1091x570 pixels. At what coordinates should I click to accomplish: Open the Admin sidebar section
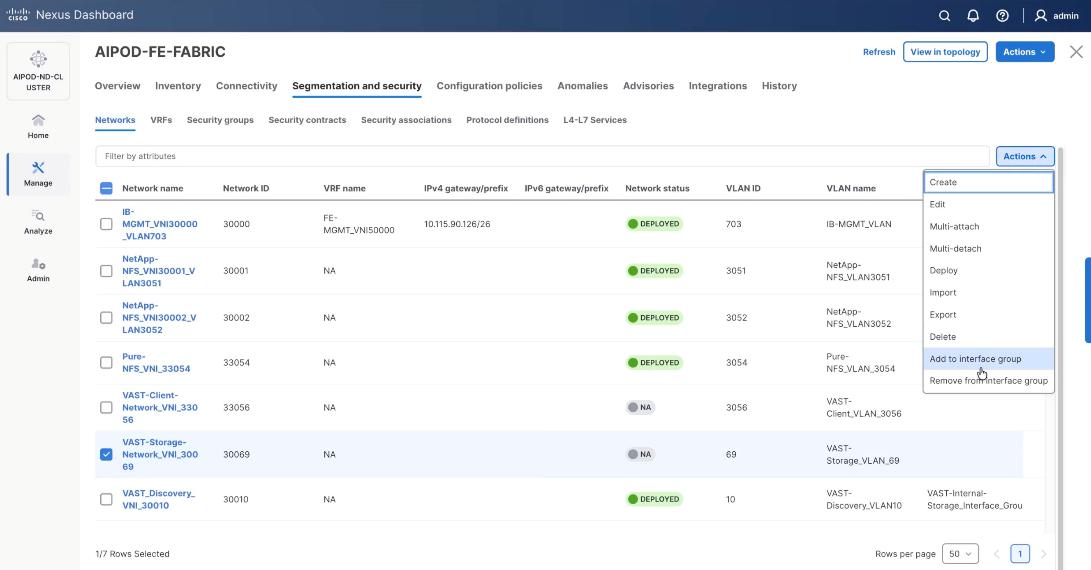coord(38,270)
